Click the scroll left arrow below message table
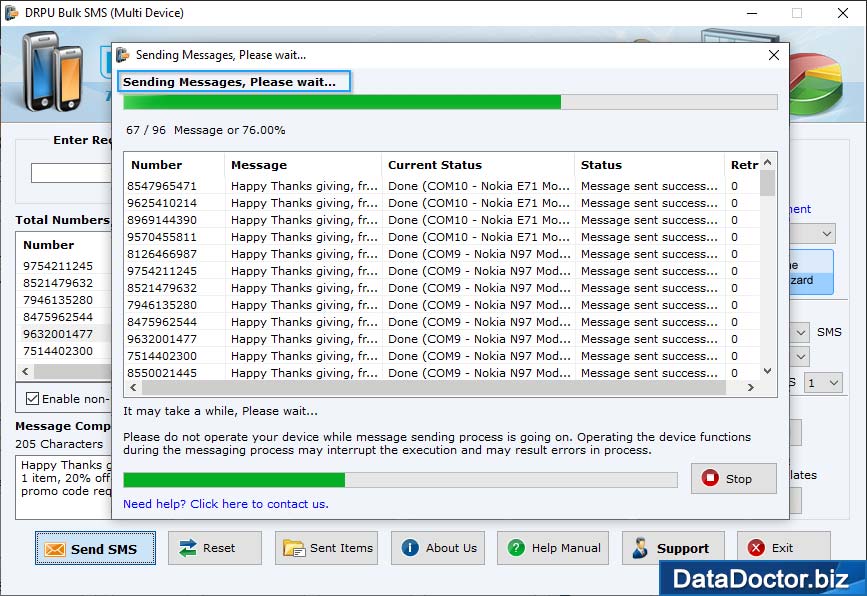 point(133,388)
